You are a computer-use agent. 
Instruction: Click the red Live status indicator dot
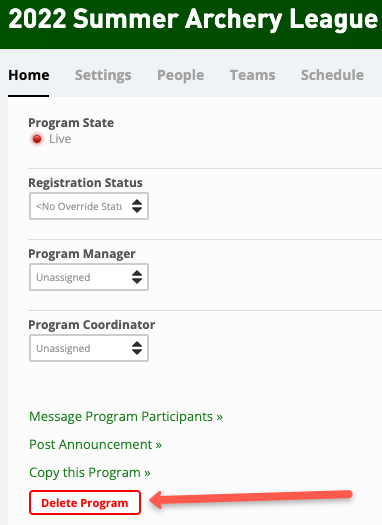click(x=37, y=139)
